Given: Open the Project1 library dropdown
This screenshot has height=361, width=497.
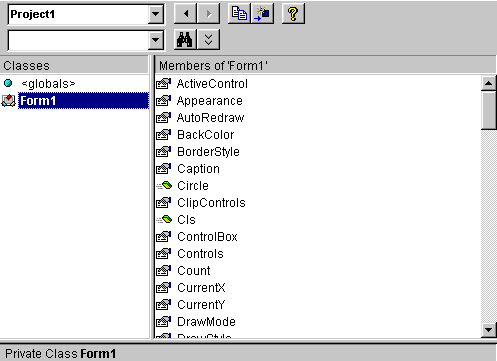Looking at the screenshot, I should (x=155, y=14).
